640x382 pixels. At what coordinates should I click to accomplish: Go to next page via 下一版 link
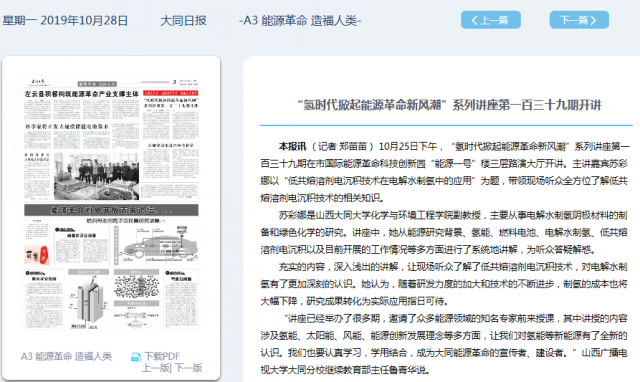coord(189,368)
